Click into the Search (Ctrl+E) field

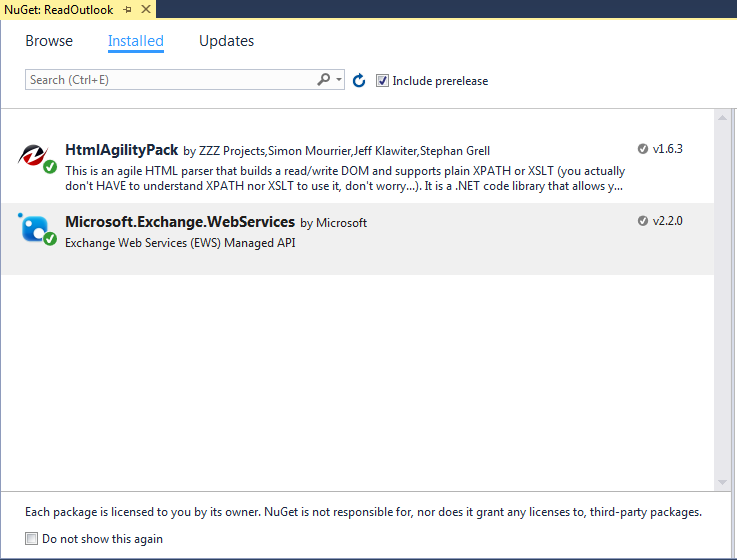pyautogui.click(x=172, y=79)
